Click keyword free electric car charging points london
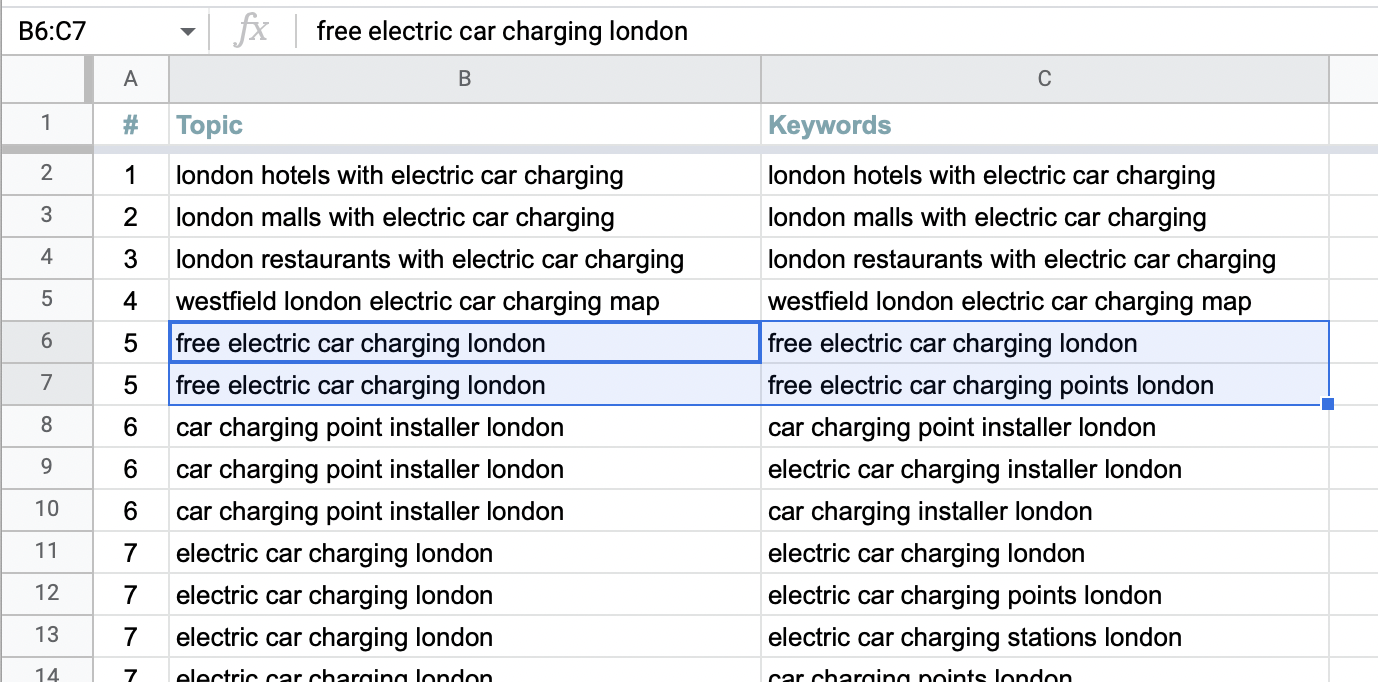 point(1045,385)
